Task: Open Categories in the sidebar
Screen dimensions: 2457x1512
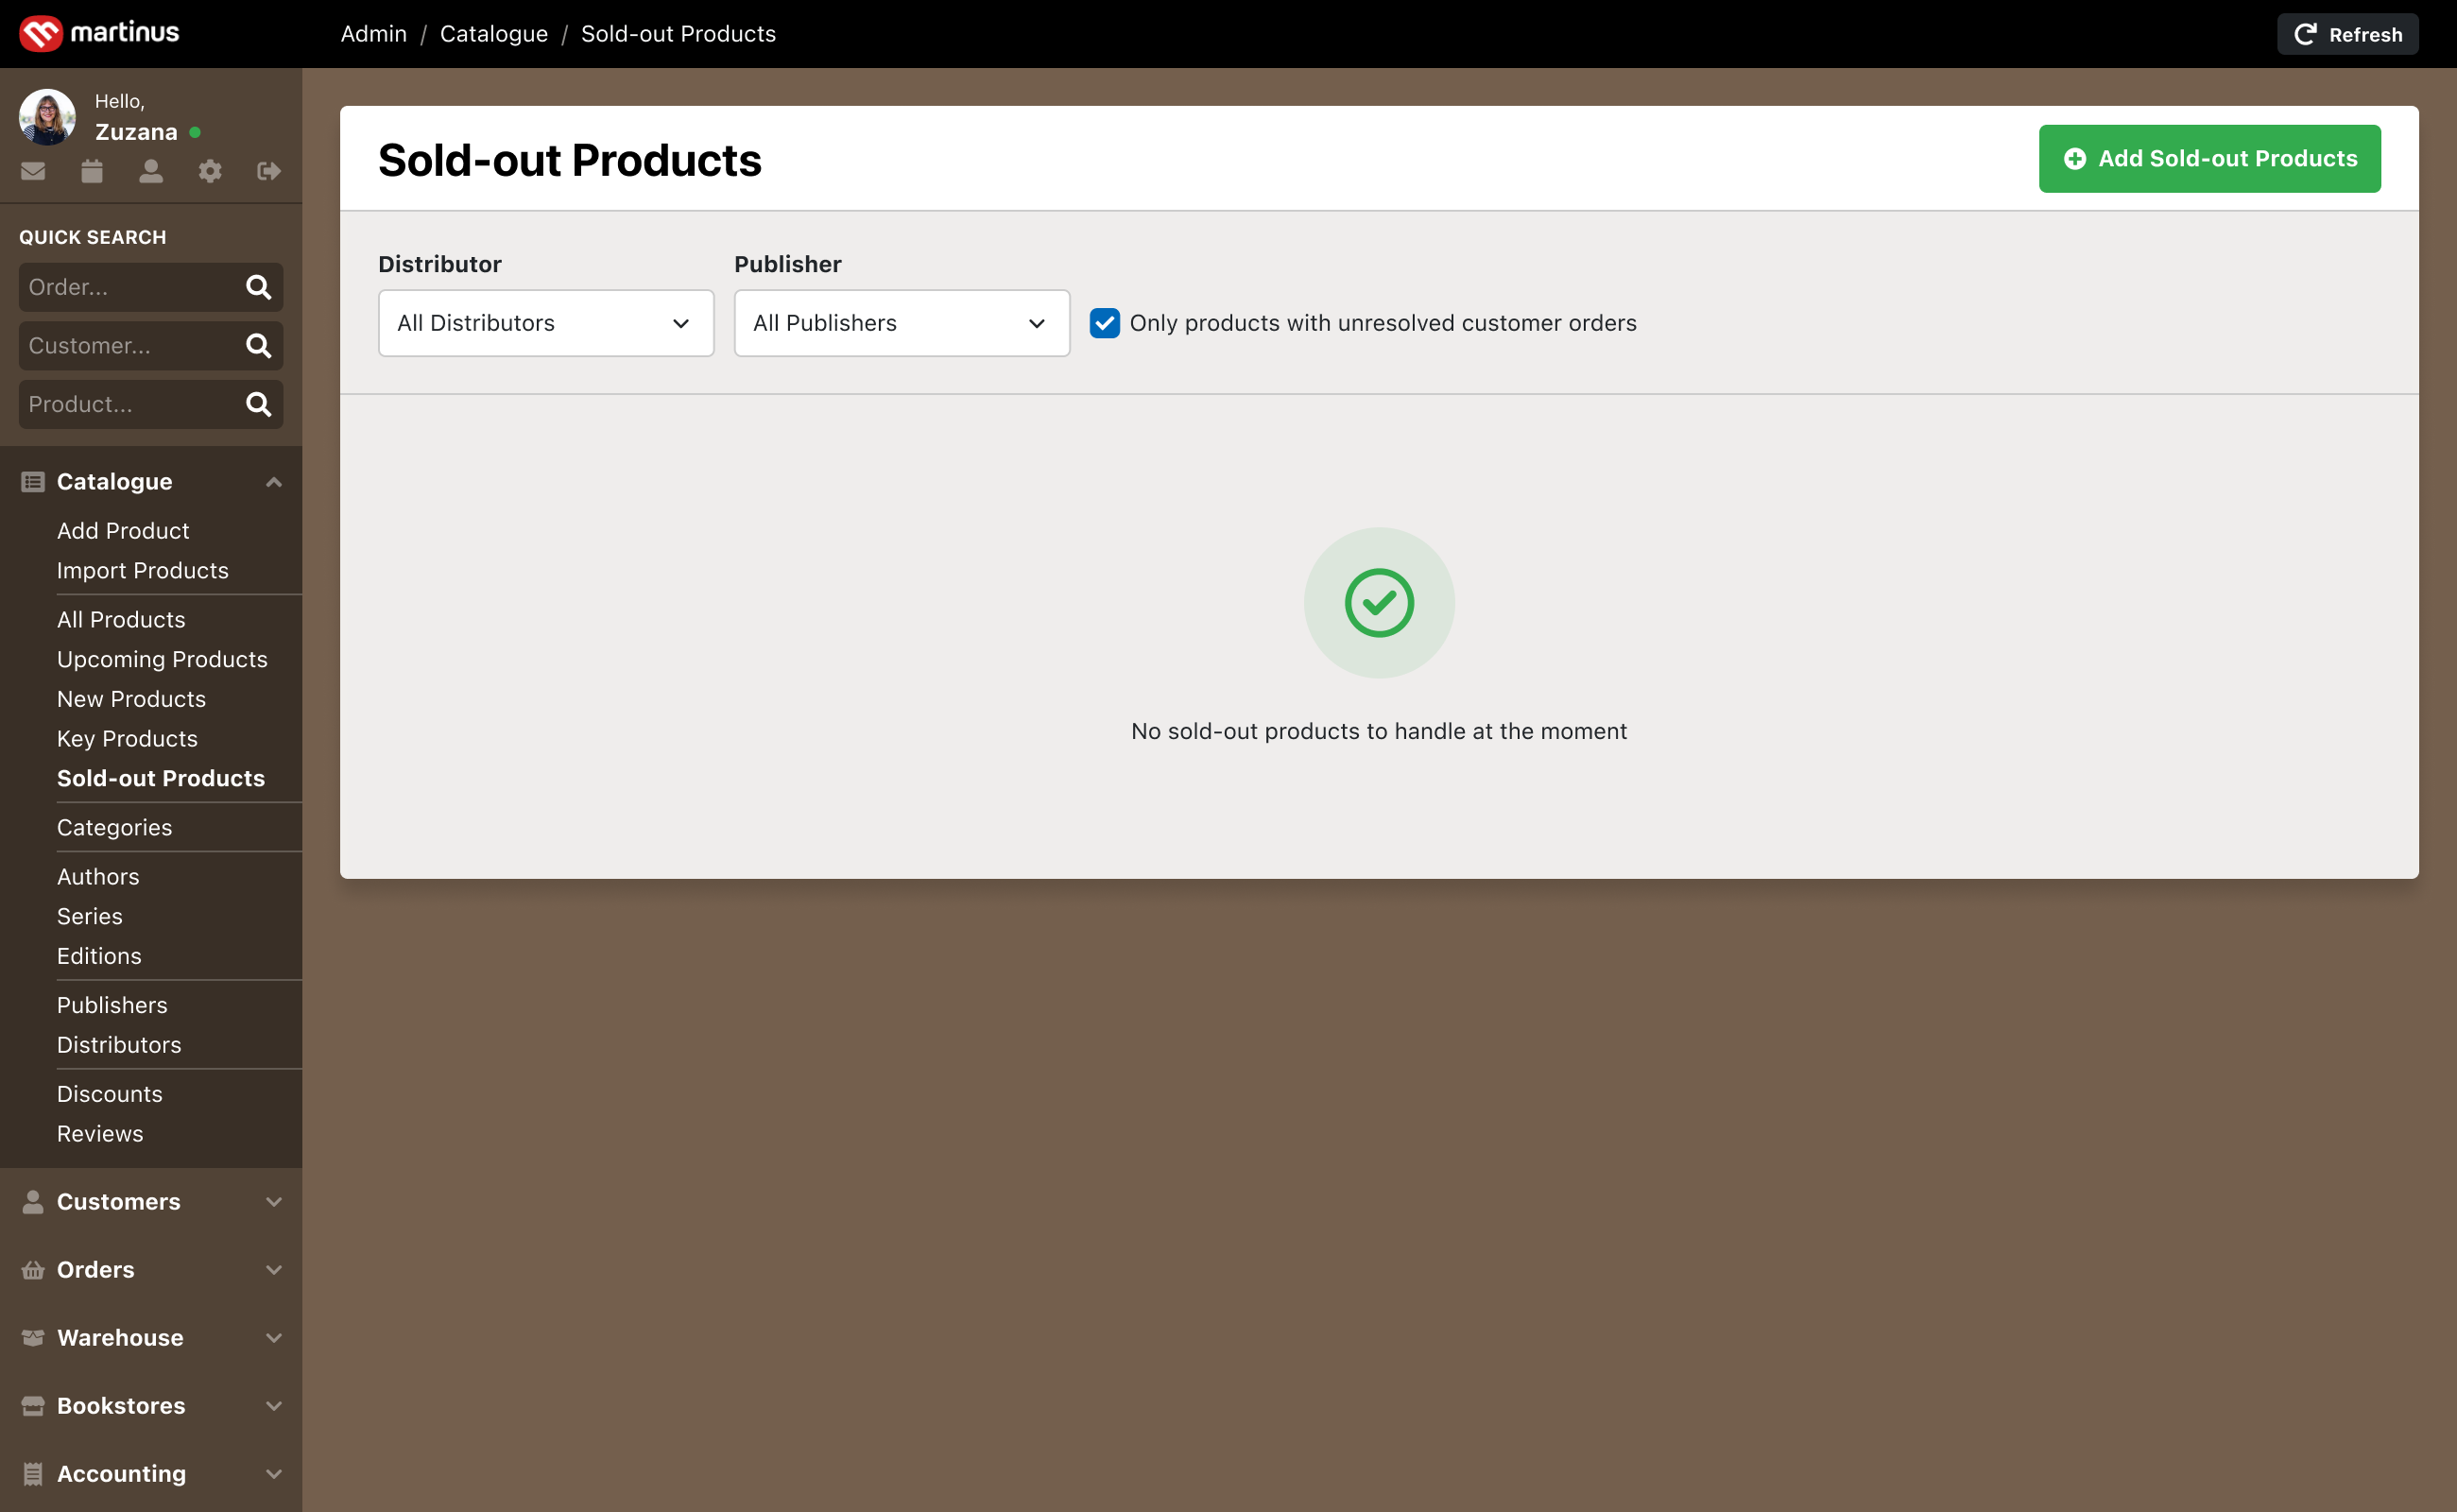Action: (x=114, y=828)
